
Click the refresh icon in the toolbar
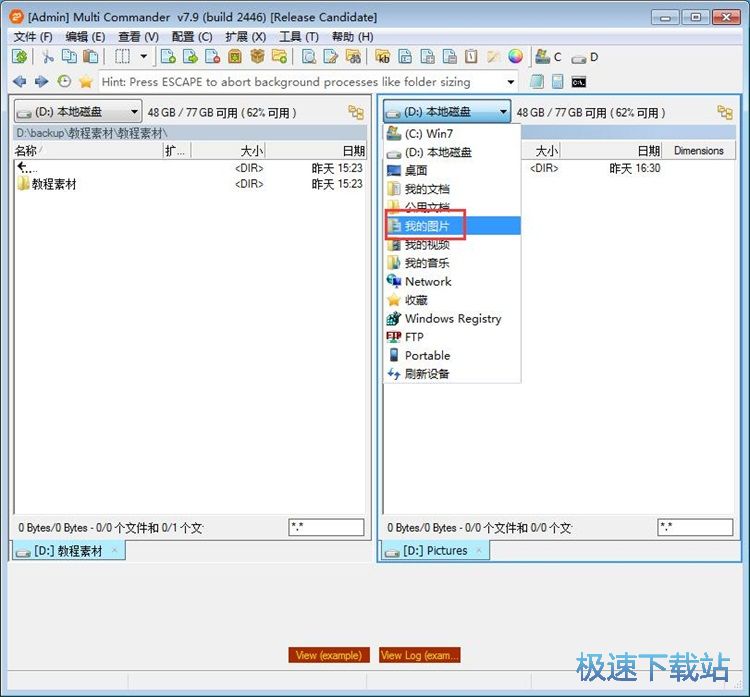pos(19,57)
